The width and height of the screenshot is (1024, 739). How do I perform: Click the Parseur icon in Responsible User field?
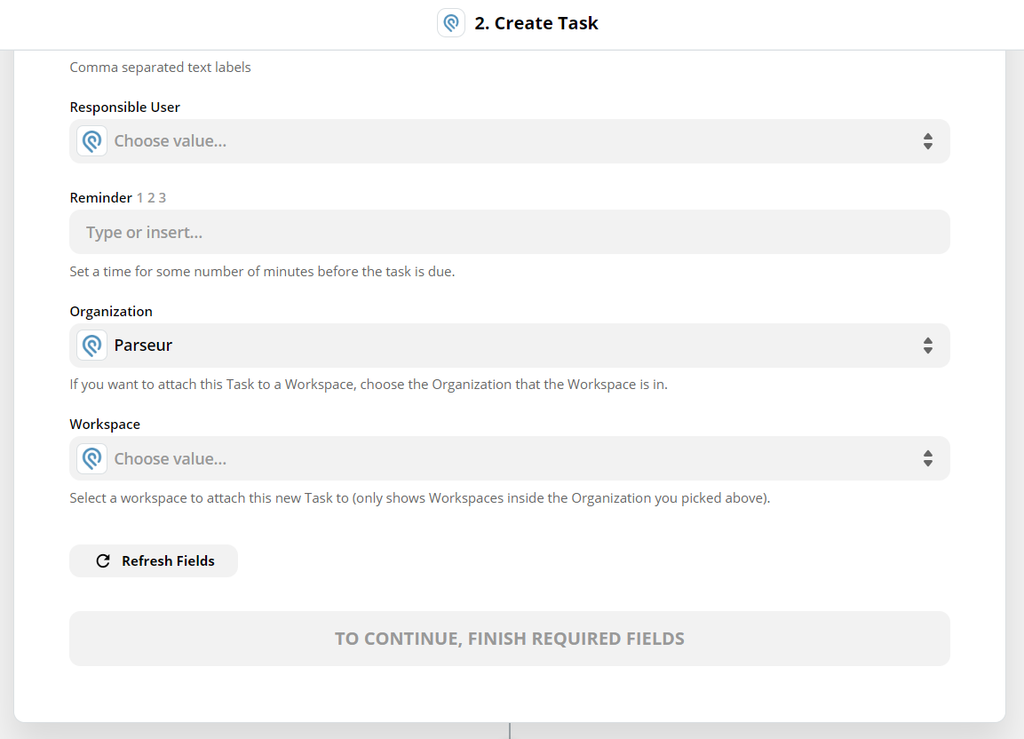pyautogui.click(x=92, y=141)
